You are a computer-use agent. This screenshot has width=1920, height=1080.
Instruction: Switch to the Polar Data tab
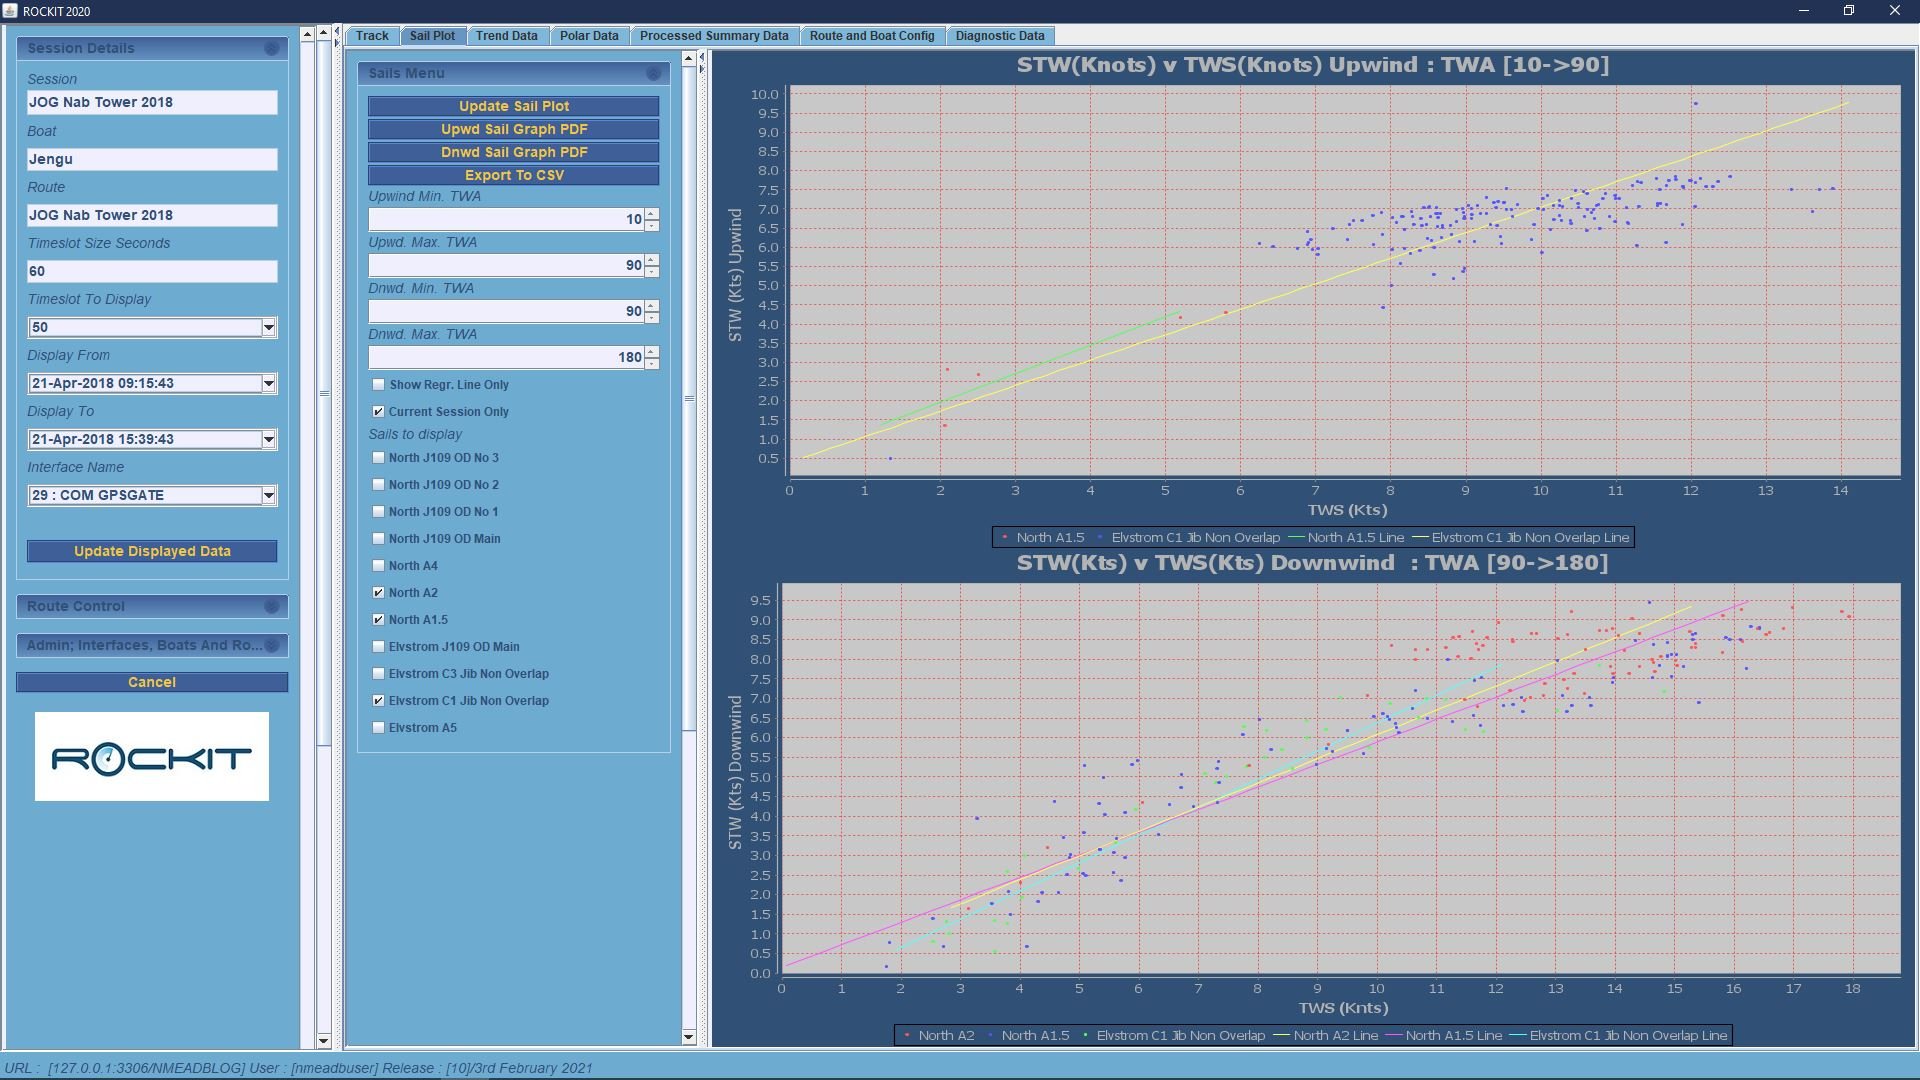tap(588, 36)
